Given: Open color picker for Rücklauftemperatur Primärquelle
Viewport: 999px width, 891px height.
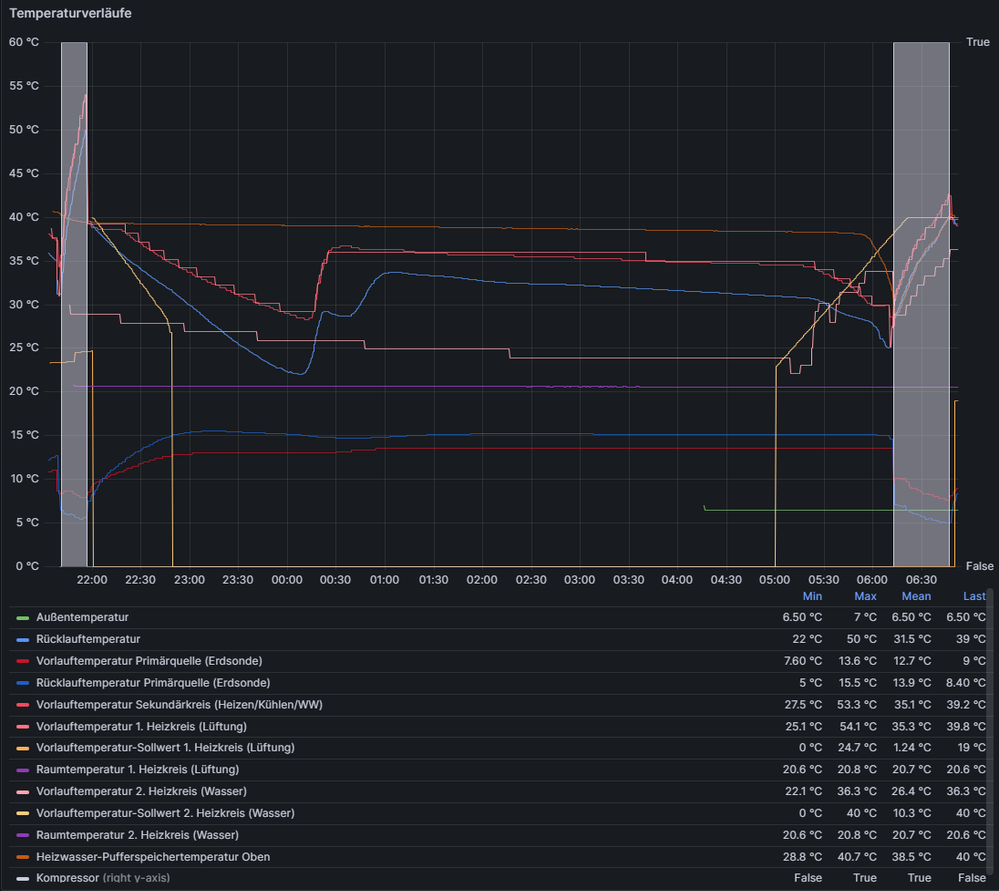Looking at the screenshot, I should [x=23, y=683].
